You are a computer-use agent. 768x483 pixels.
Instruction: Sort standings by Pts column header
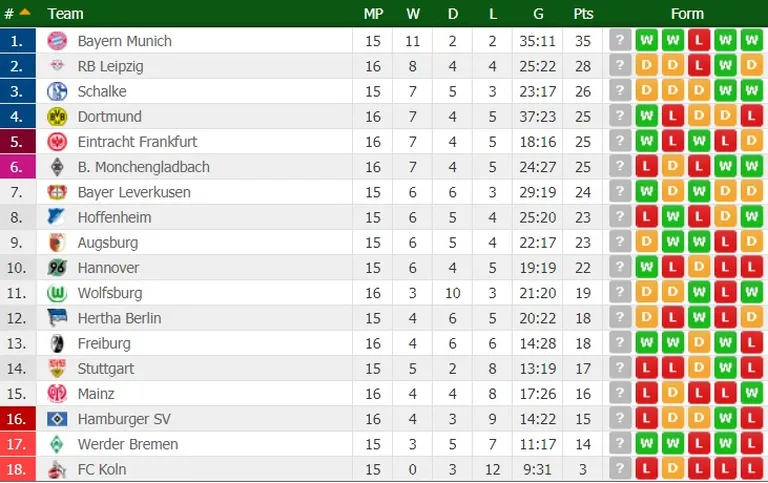tap(583, 14)
